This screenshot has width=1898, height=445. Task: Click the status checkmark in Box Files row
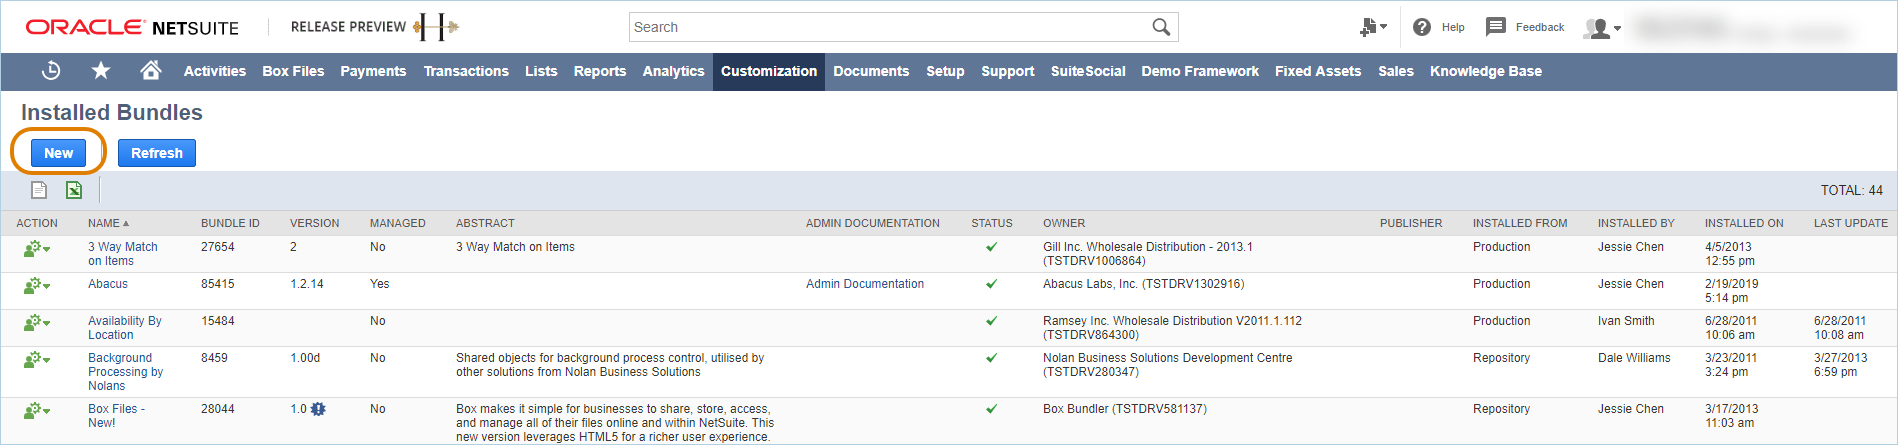pyautogui.click(x=991, y=409)
